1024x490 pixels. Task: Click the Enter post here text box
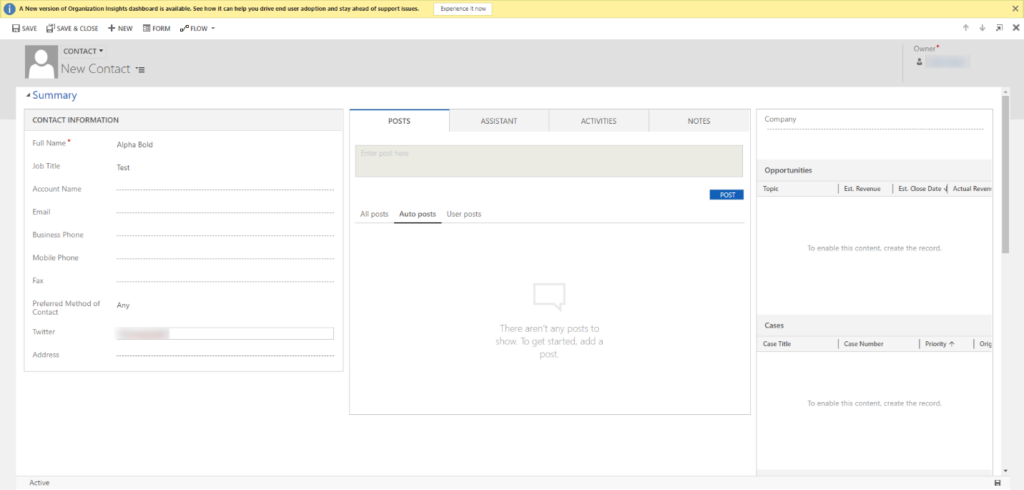click(x=549, y=161)
